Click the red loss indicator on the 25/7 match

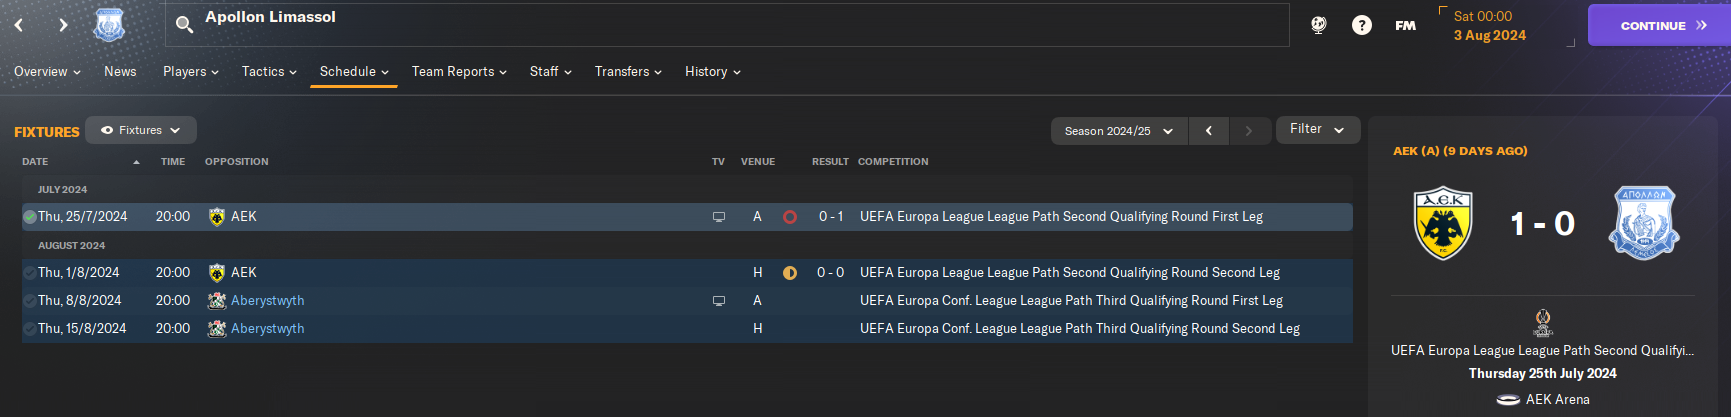[790, 217]
